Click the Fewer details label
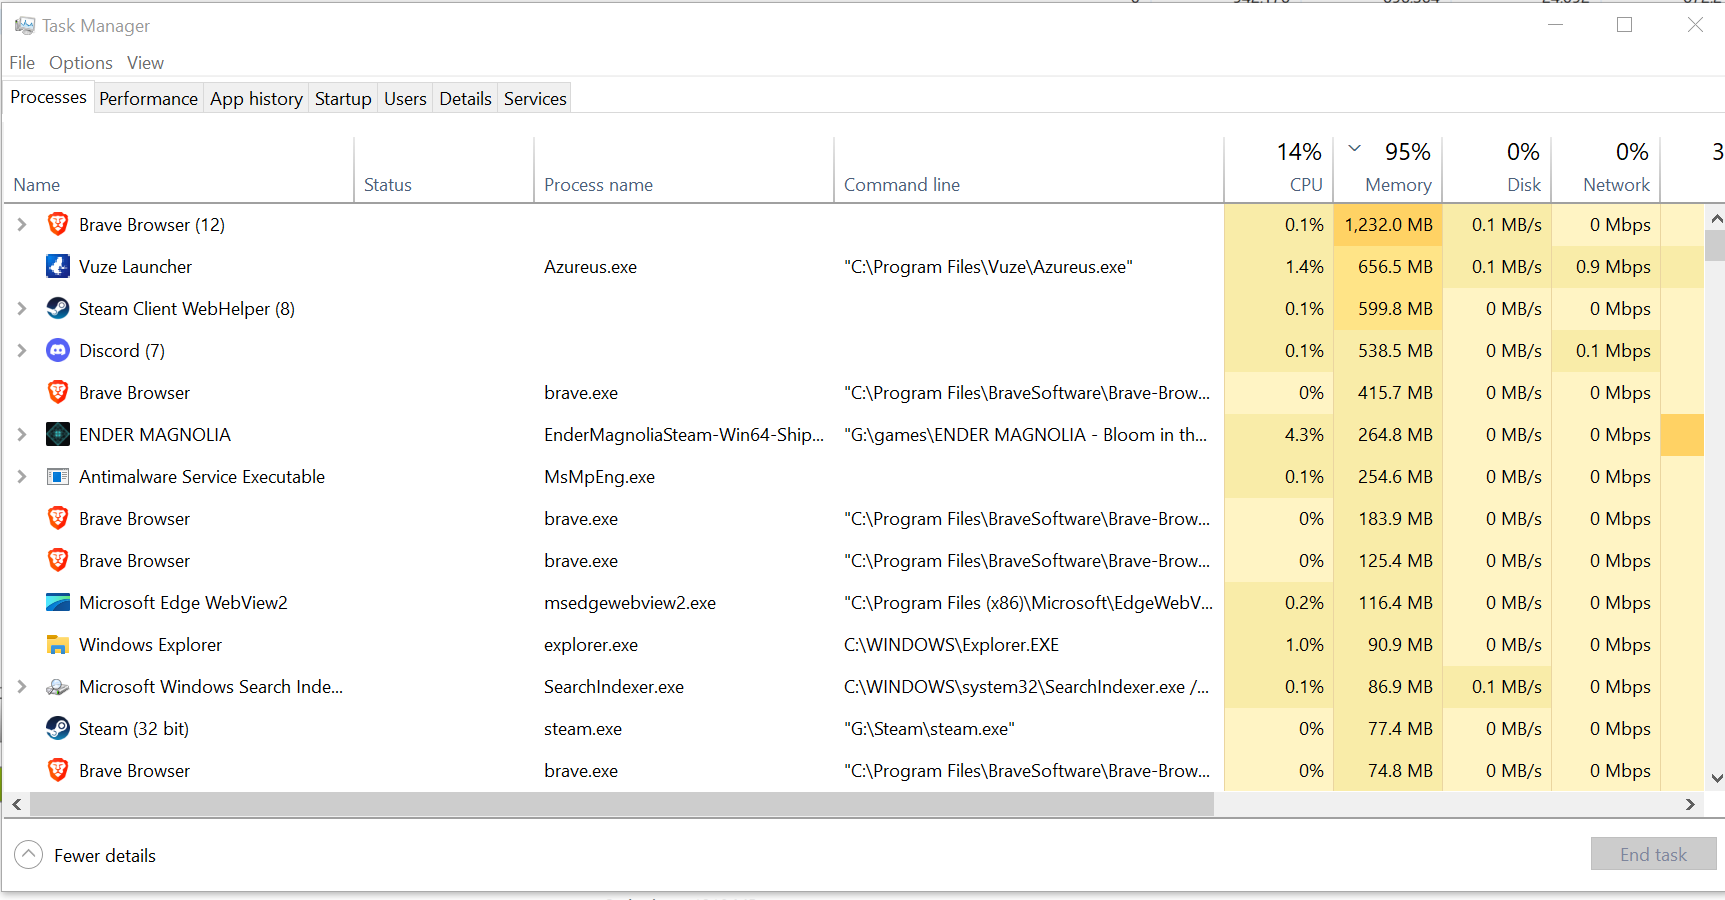Viewport: 1725px width, 900px height. (105, 855)
